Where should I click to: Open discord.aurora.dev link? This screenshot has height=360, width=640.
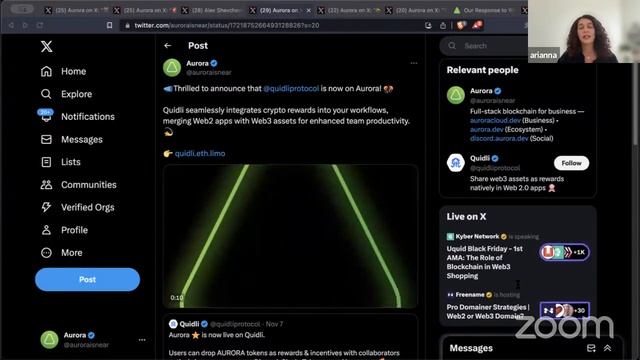tap(499, 138)
